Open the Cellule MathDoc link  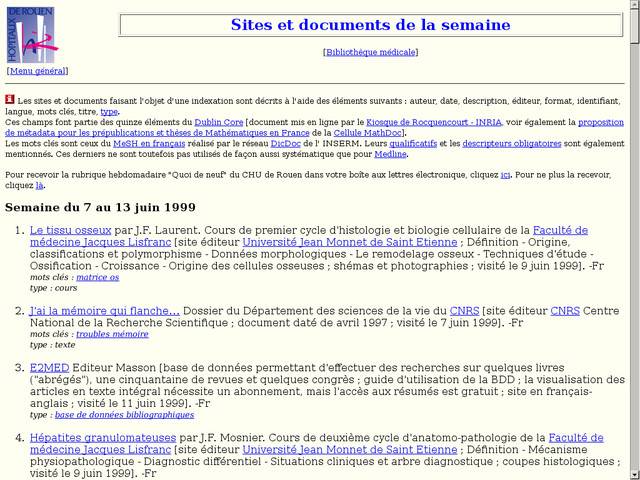coord(367,133)
